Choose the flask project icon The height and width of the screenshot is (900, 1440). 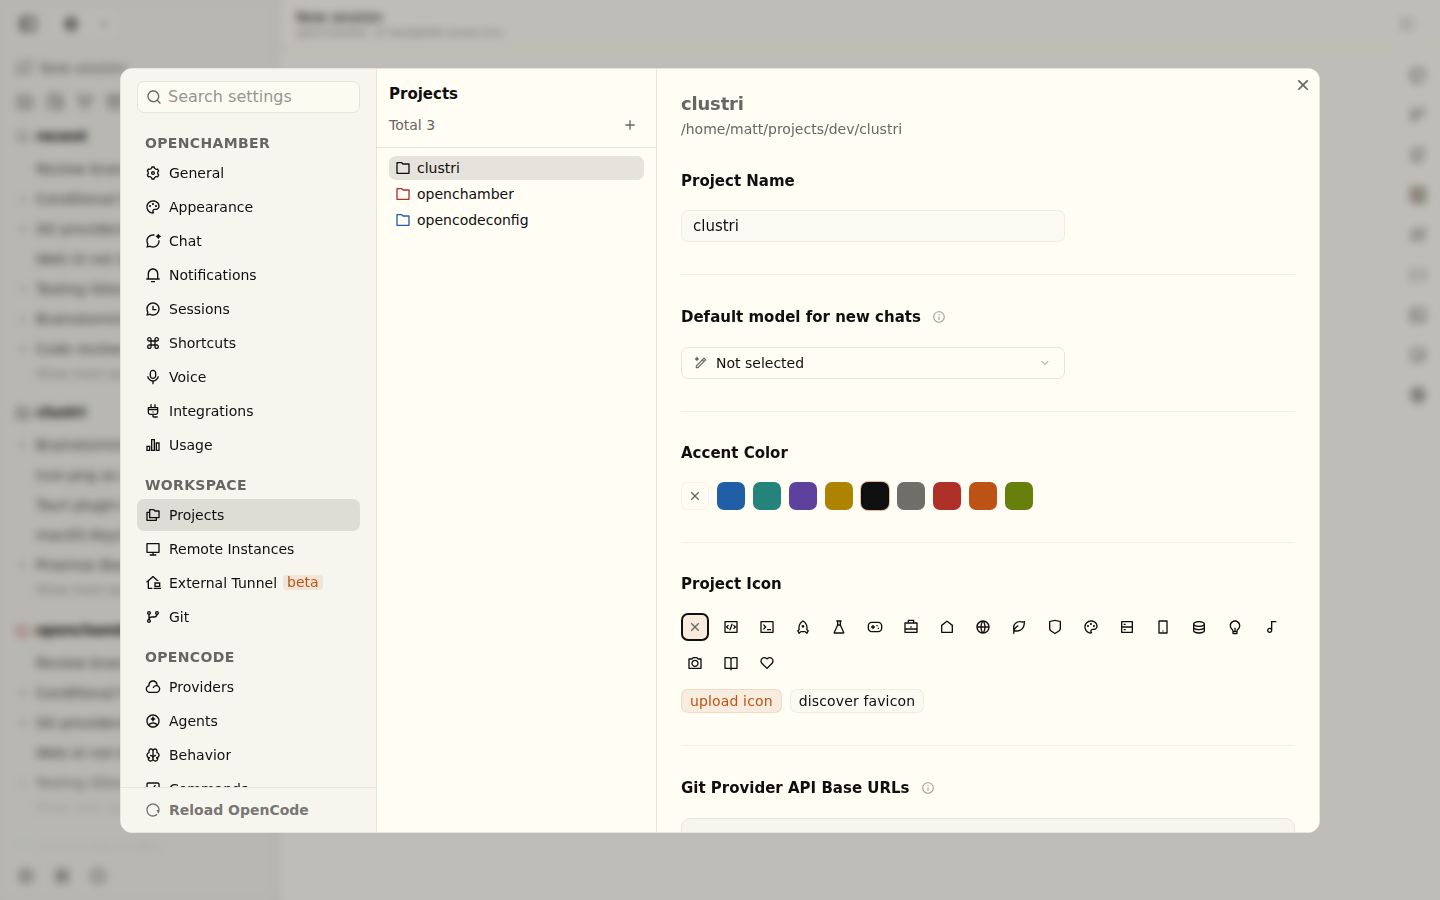(839, 627)
